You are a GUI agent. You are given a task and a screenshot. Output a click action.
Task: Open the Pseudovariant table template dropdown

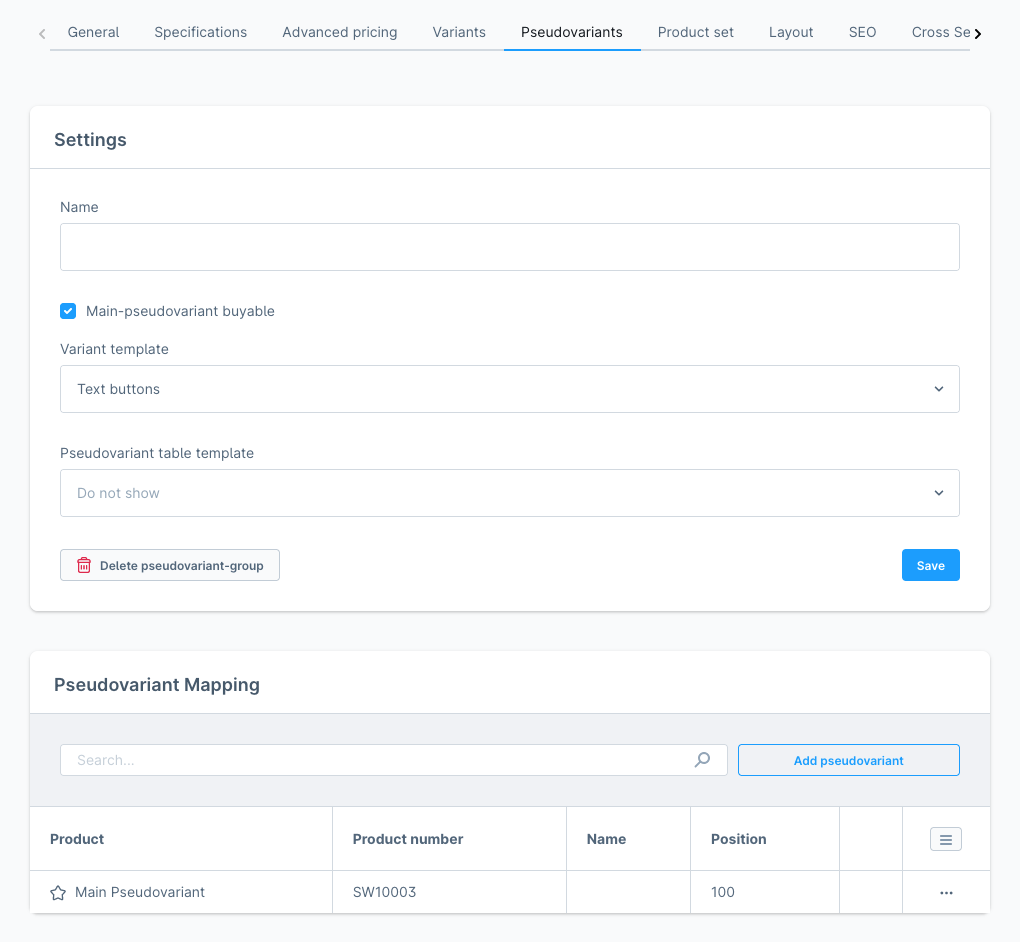[509, 493]
